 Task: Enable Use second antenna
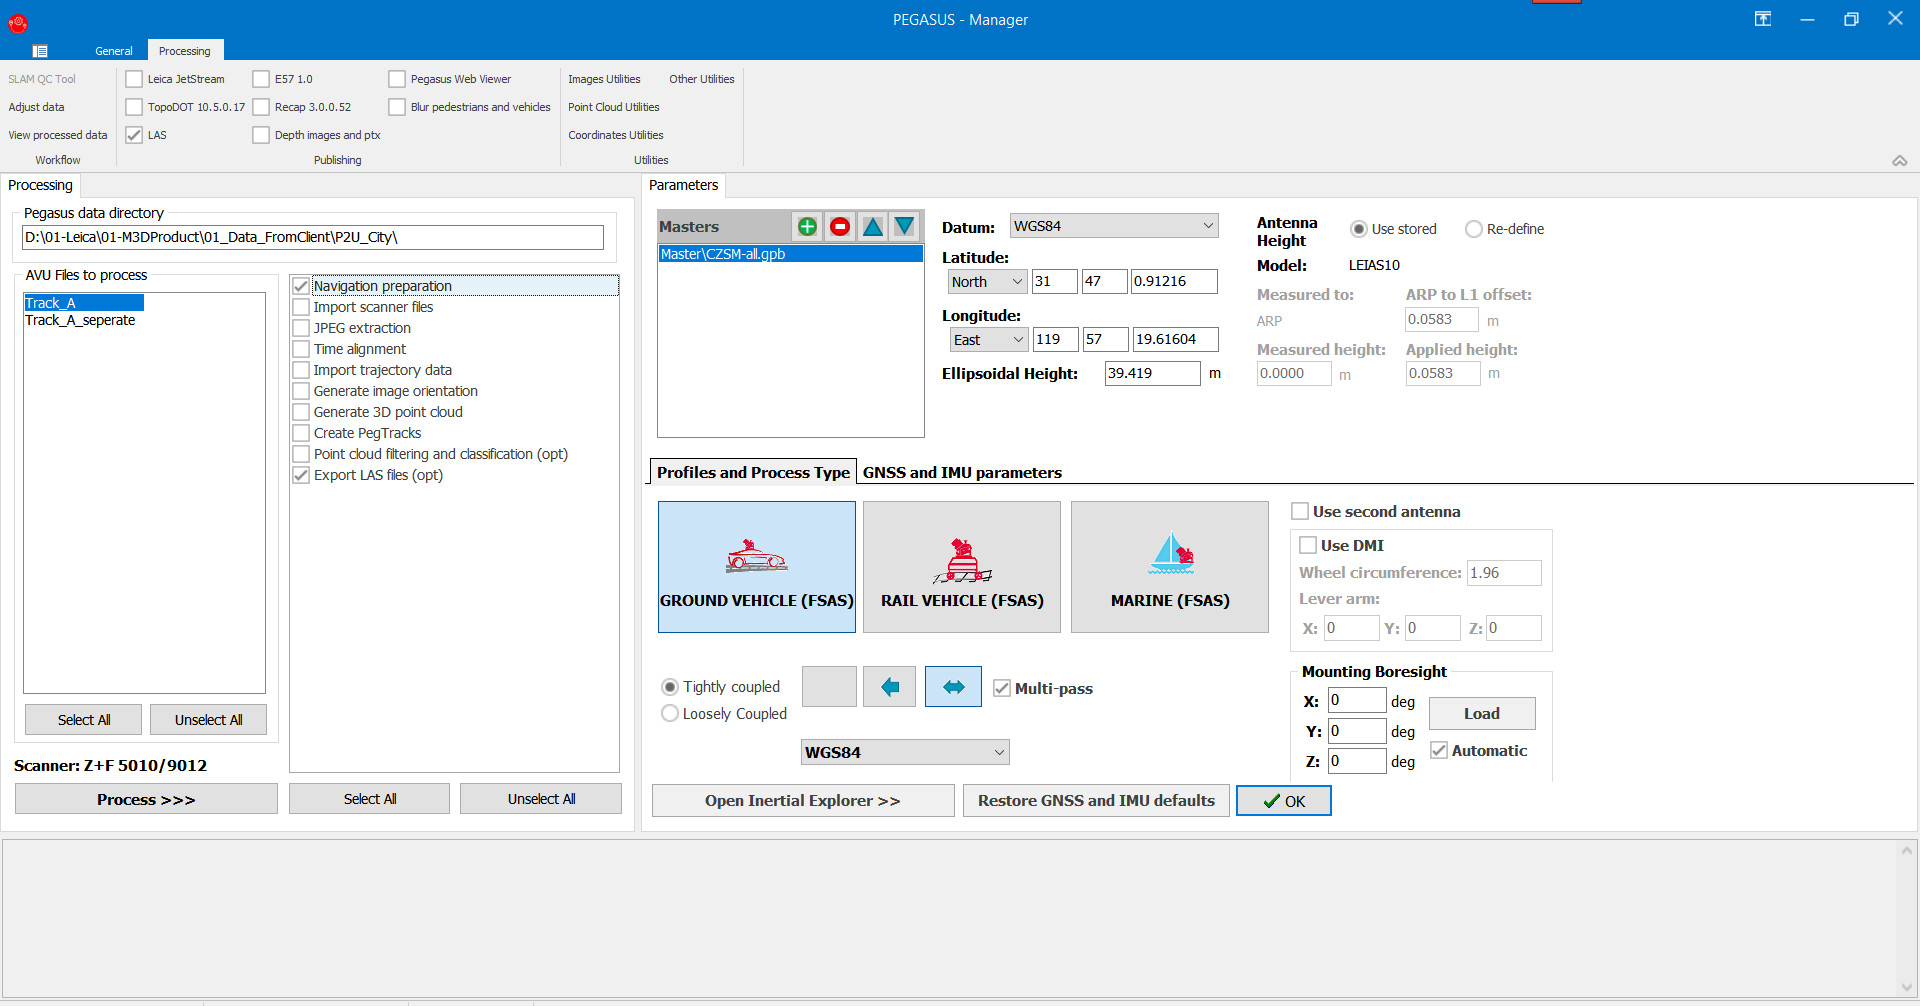[x=1300, y=511]
